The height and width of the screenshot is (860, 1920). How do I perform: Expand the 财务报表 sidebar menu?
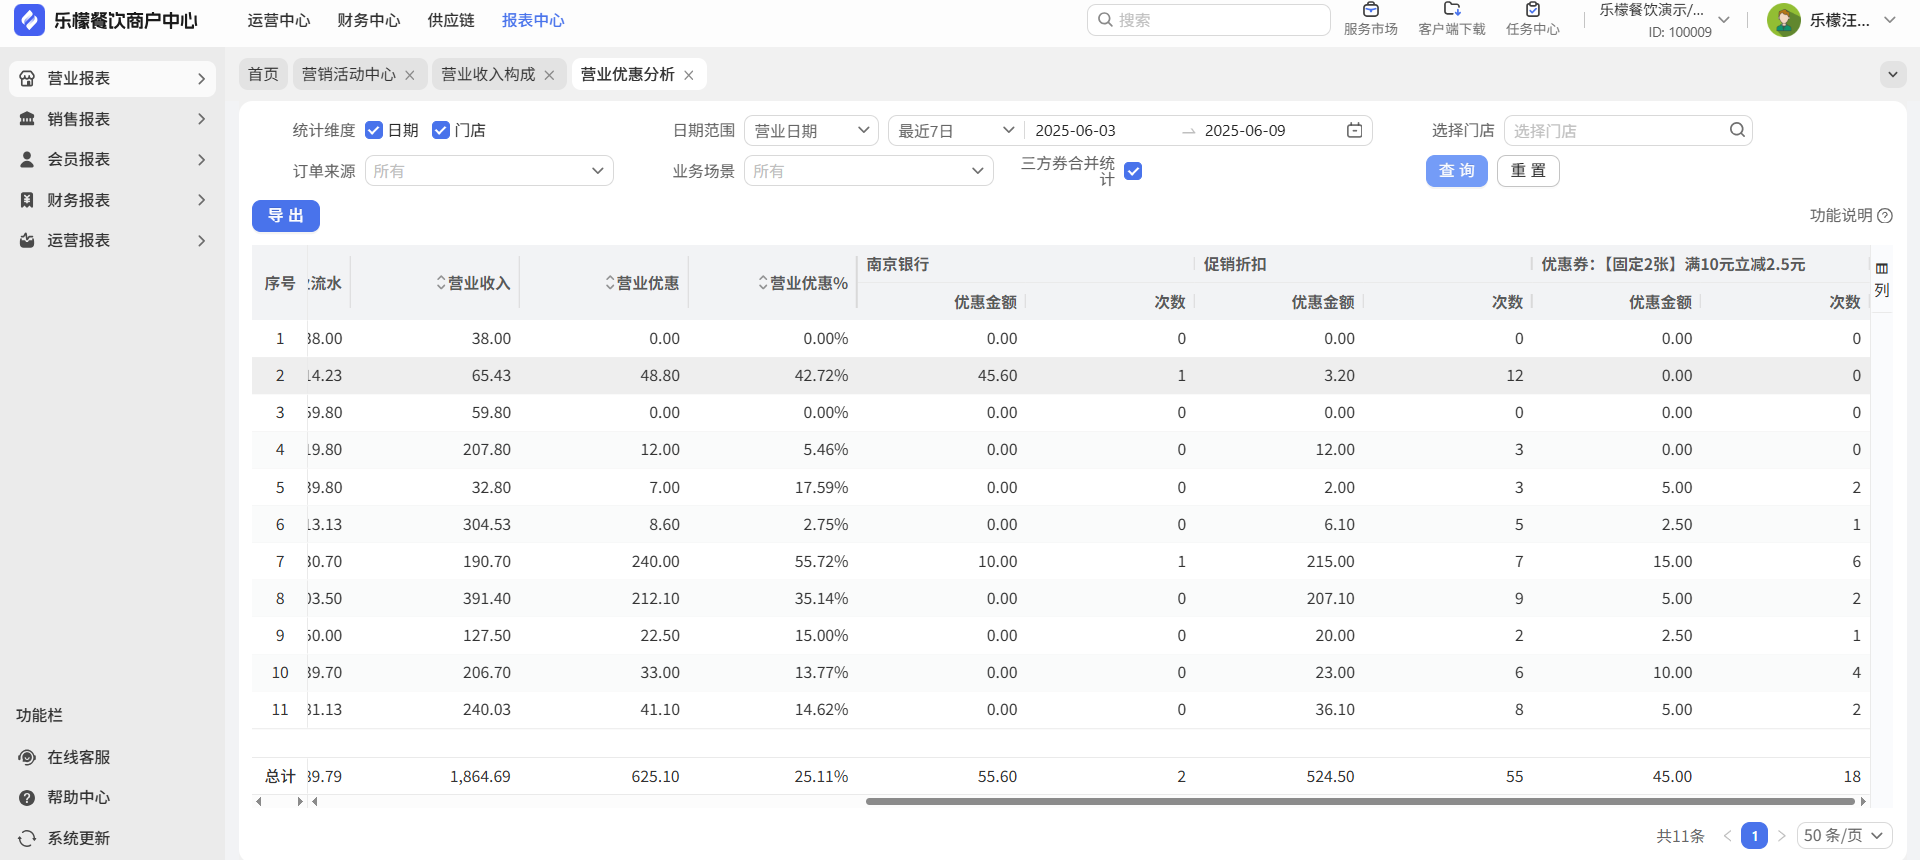pyautogui.click(x=113, y=200)
